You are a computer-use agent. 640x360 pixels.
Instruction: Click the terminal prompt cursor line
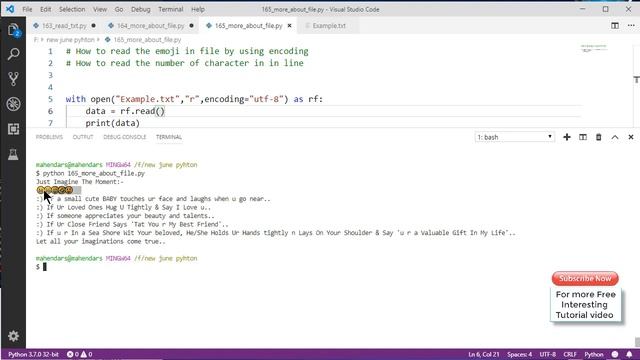point(41,267)
